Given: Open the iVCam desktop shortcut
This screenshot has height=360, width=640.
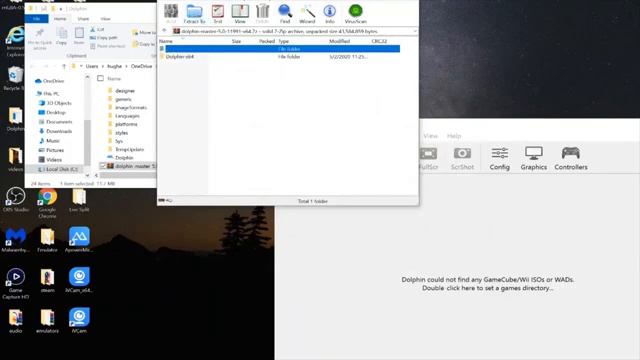Looking at the screenshot, I should (79, 321).
